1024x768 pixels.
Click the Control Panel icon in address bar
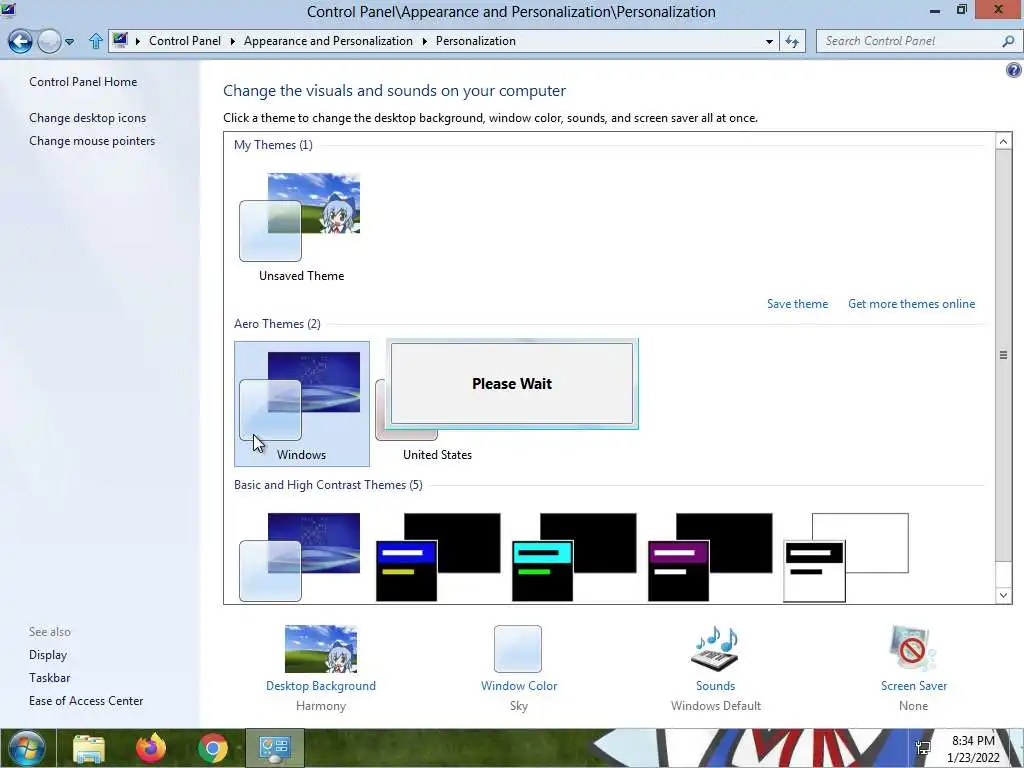120,40
